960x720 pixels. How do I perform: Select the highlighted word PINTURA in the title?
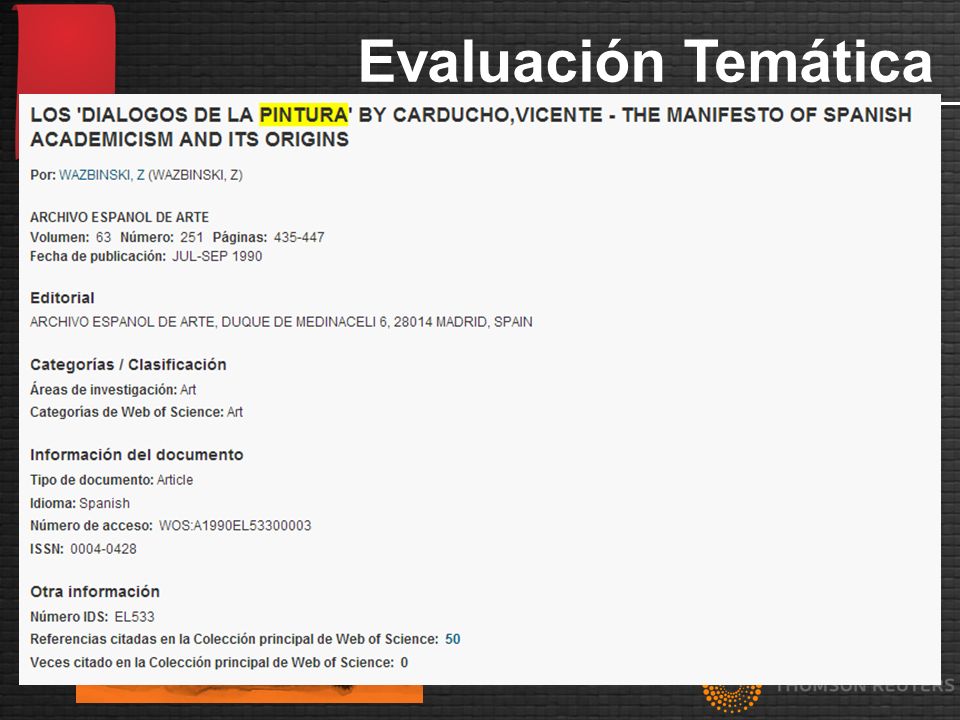[x=304, y=114]
